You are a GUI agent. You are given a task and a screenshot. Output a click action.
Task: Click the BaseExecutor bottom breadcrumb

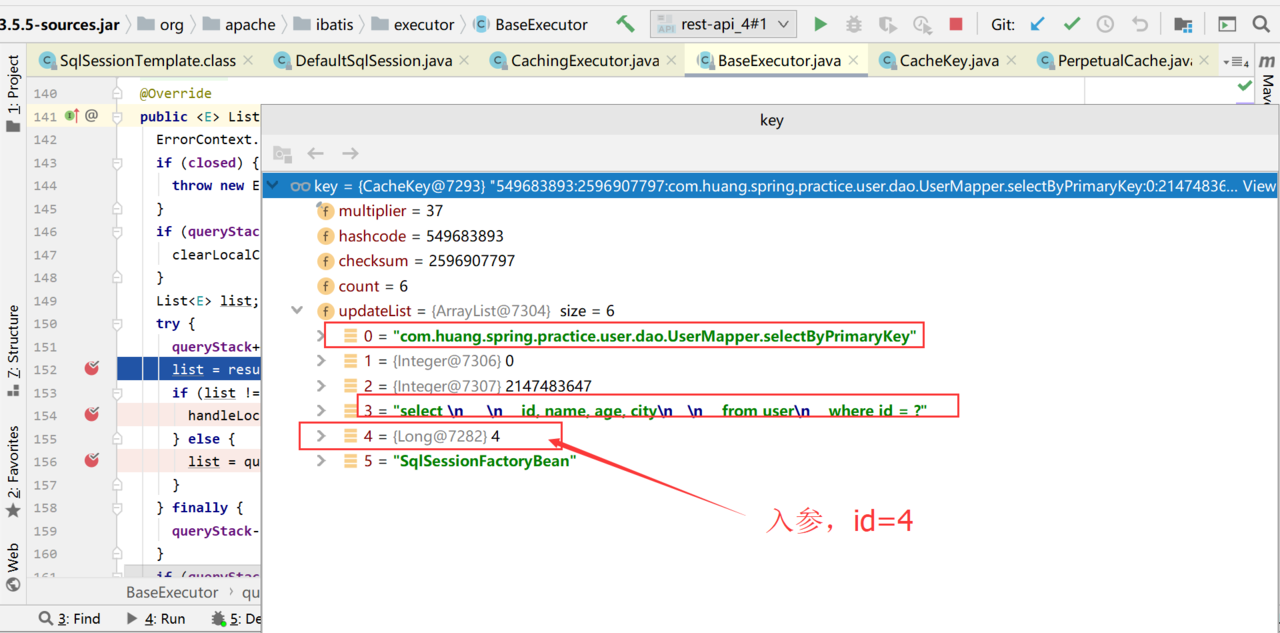(x=172, y=592)
